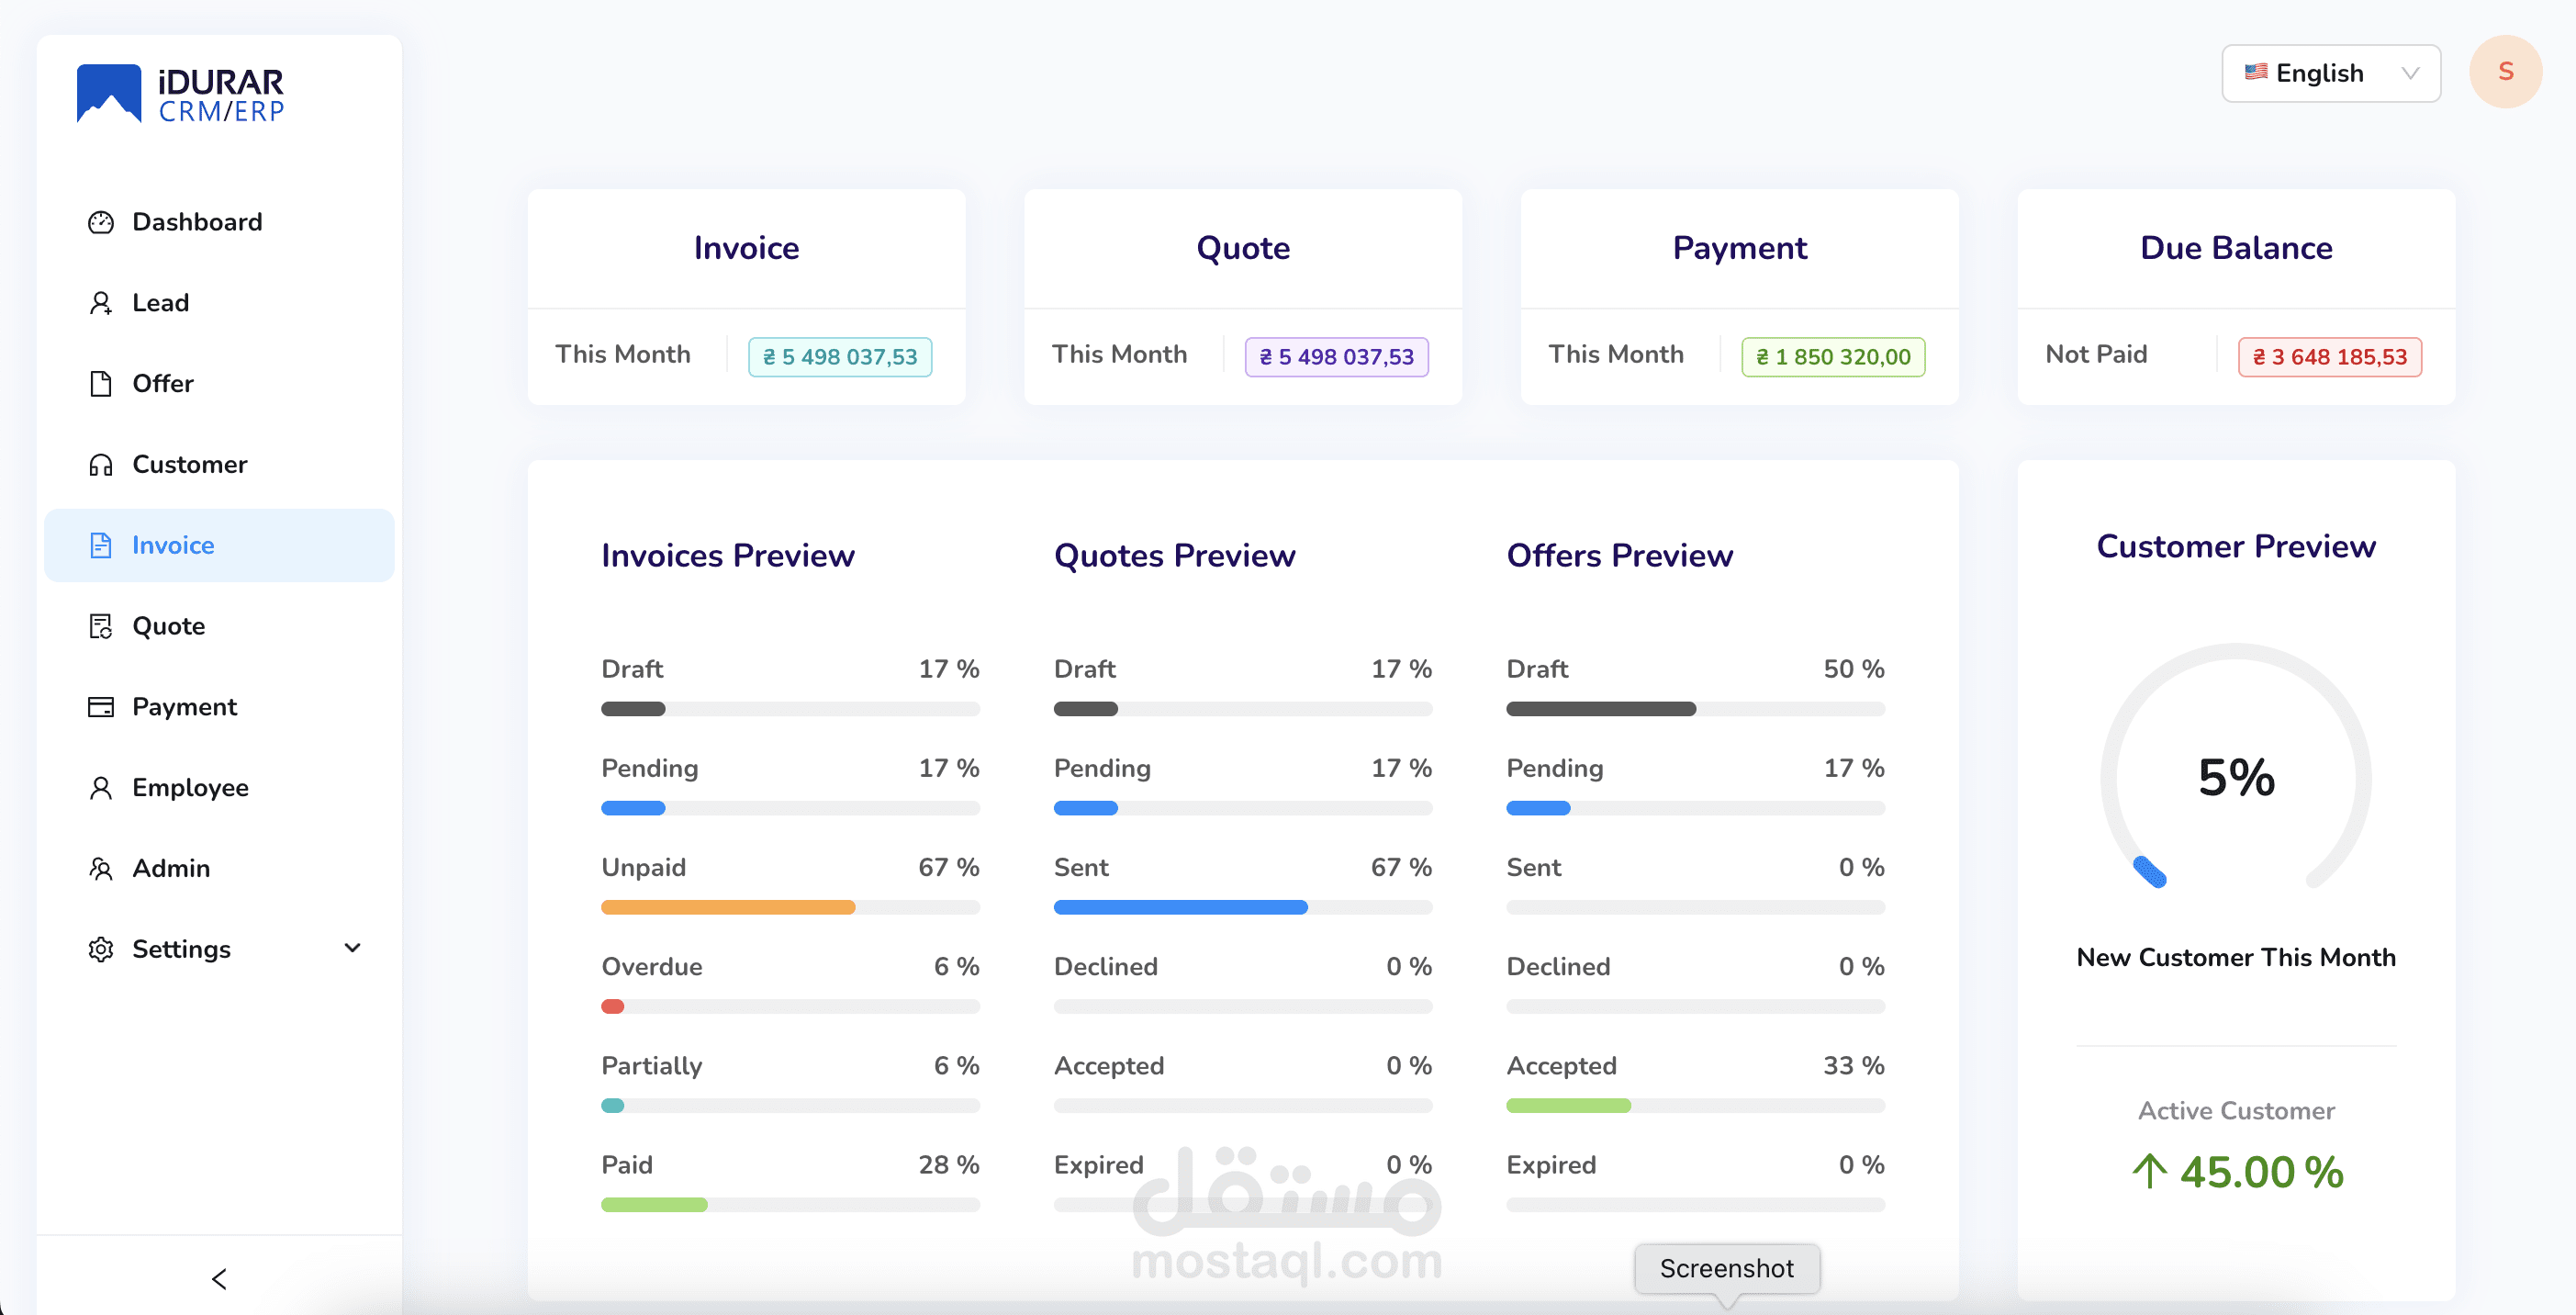Click the Invoice file icon in sidebar
This screenshot has height=1315, width=2576.
tap(101, 545)
